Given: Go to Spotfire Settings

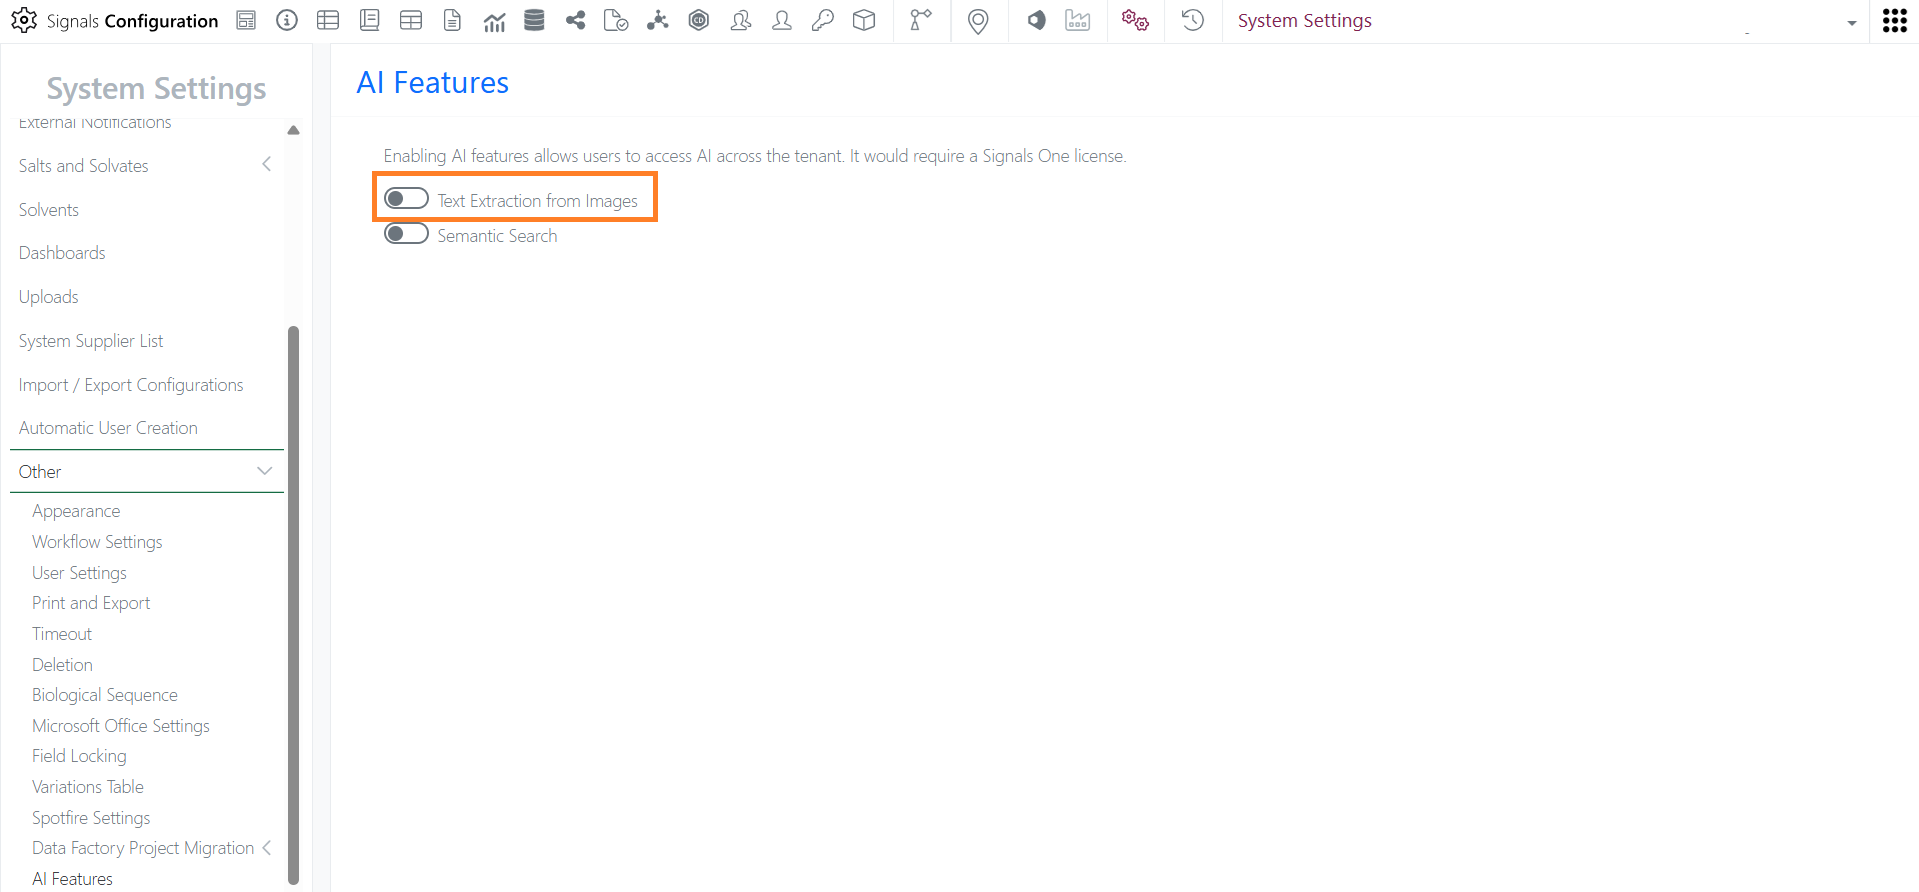Looking at the screenshot, I should pyautogui.click(x=91, y=818).
